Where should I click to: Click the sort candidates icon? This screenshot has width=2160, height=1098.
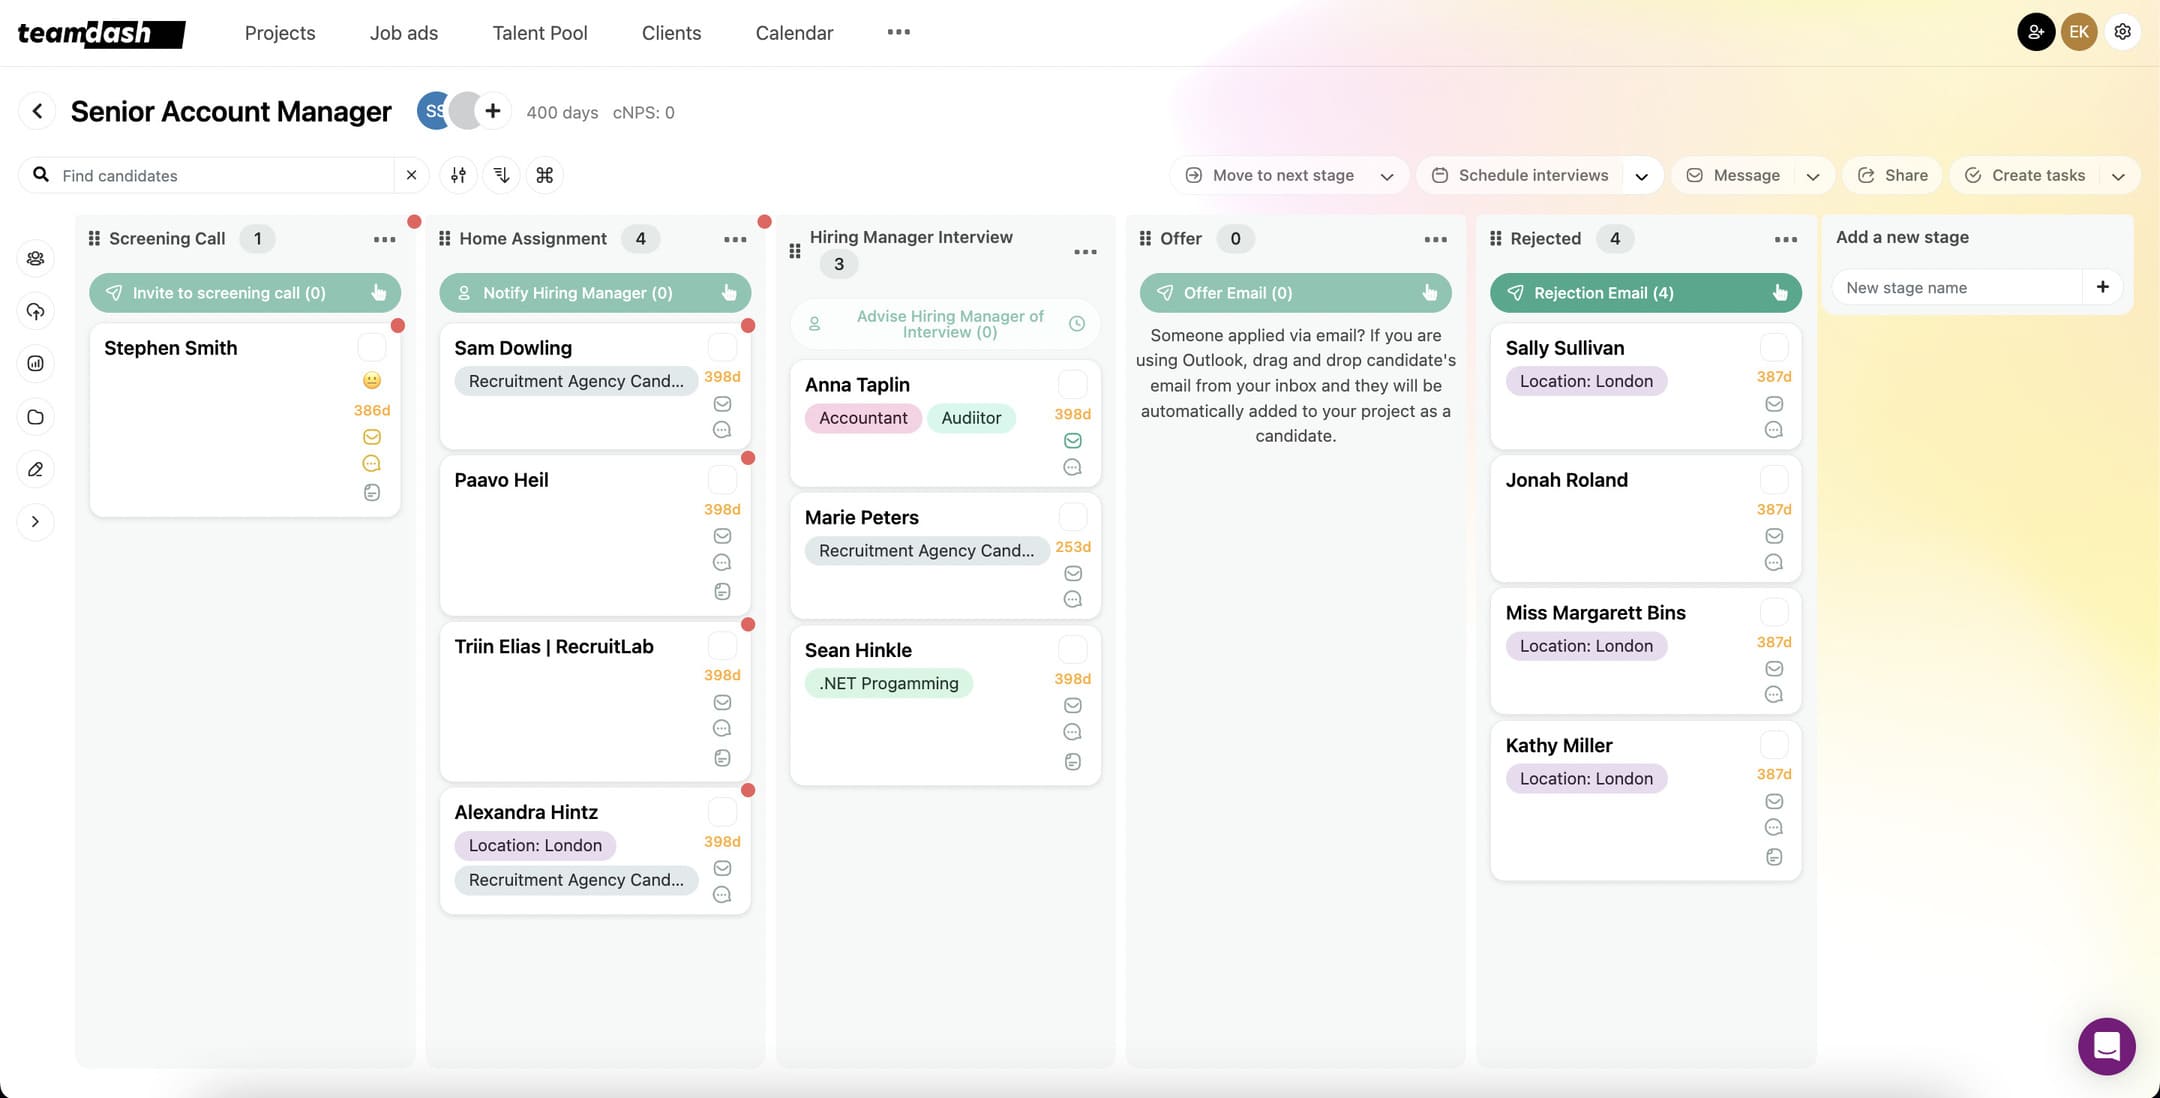pos(502,175)
